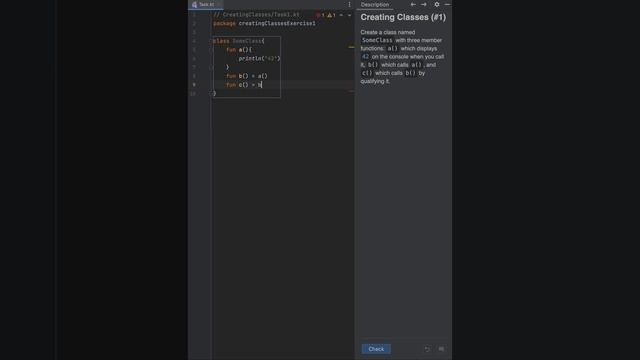Go to the next task arrow
The image size is (640, 360).
pos(424,4)
